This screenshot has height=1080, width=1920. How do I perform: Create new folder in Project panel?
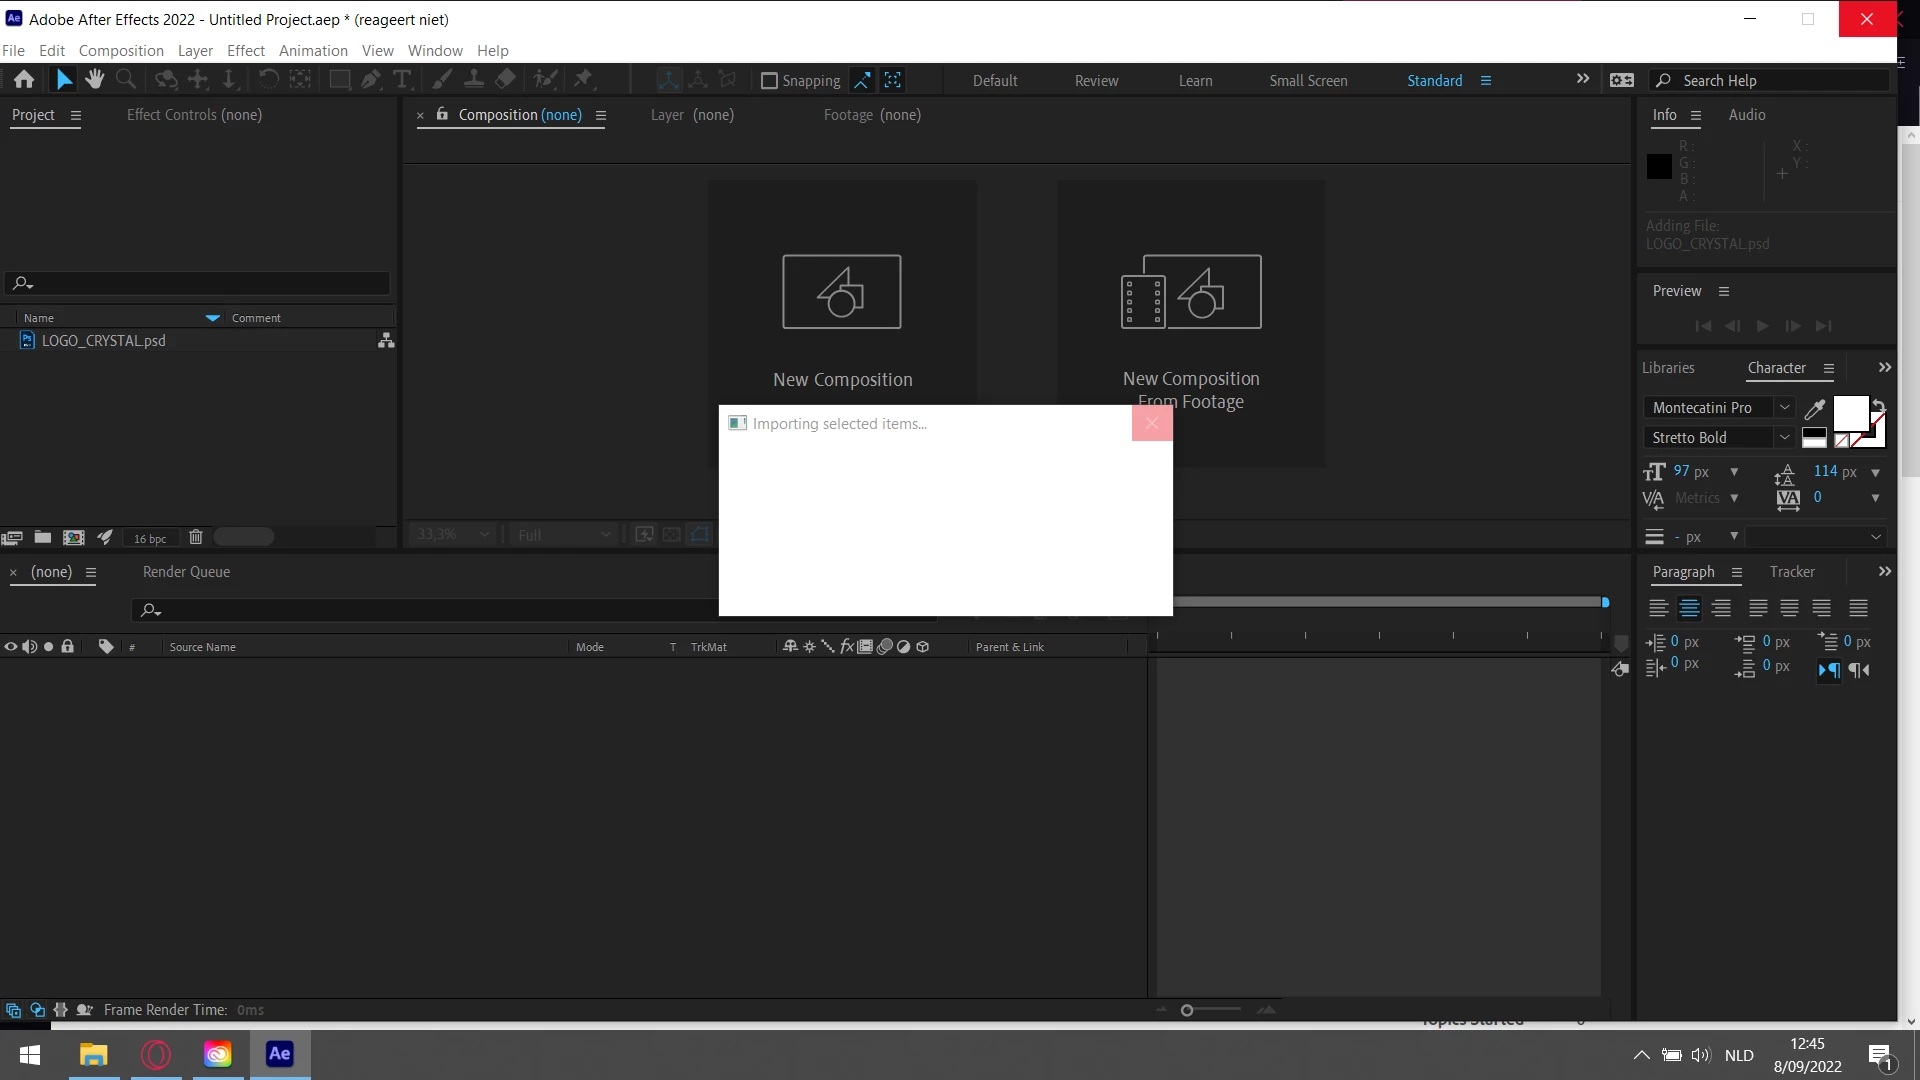coord(43,537)
